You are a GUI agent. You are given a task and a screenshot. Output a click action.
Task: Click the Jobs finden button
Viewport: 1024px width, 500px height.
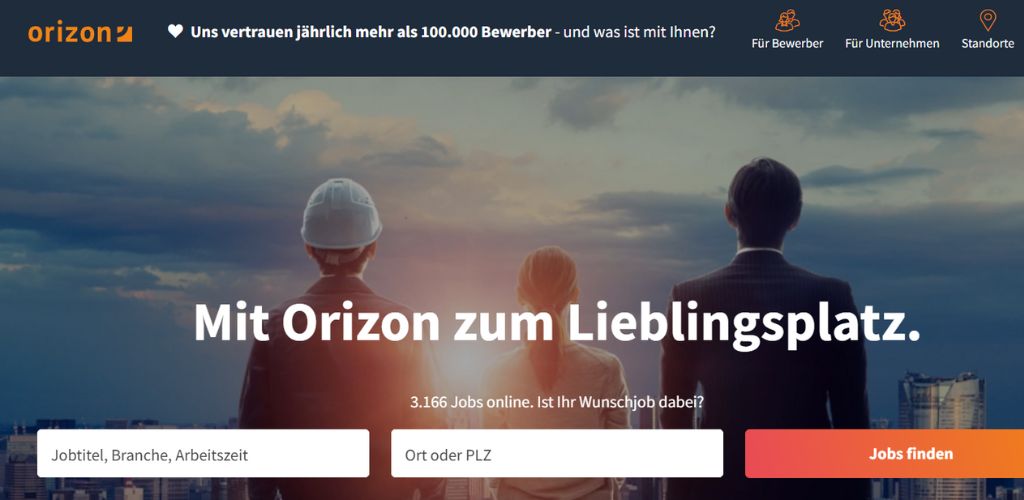884,454
